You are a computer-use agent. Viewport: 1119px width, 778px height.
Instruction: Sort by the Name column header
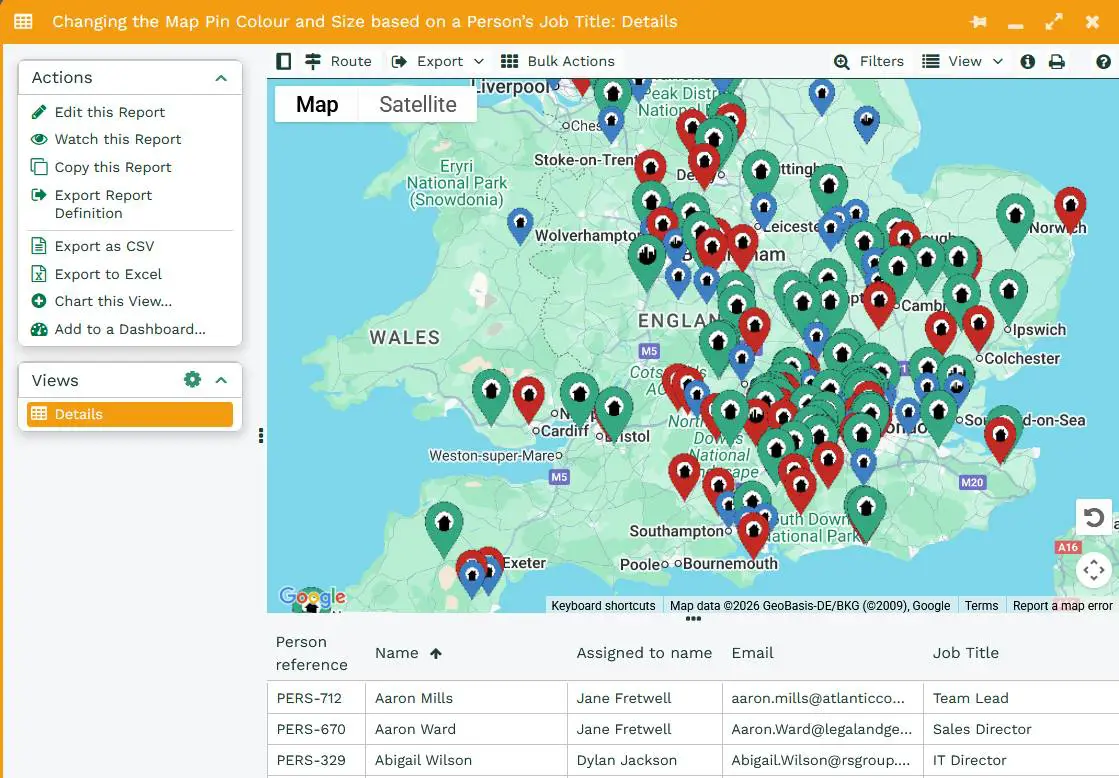[x=397, y=653]
